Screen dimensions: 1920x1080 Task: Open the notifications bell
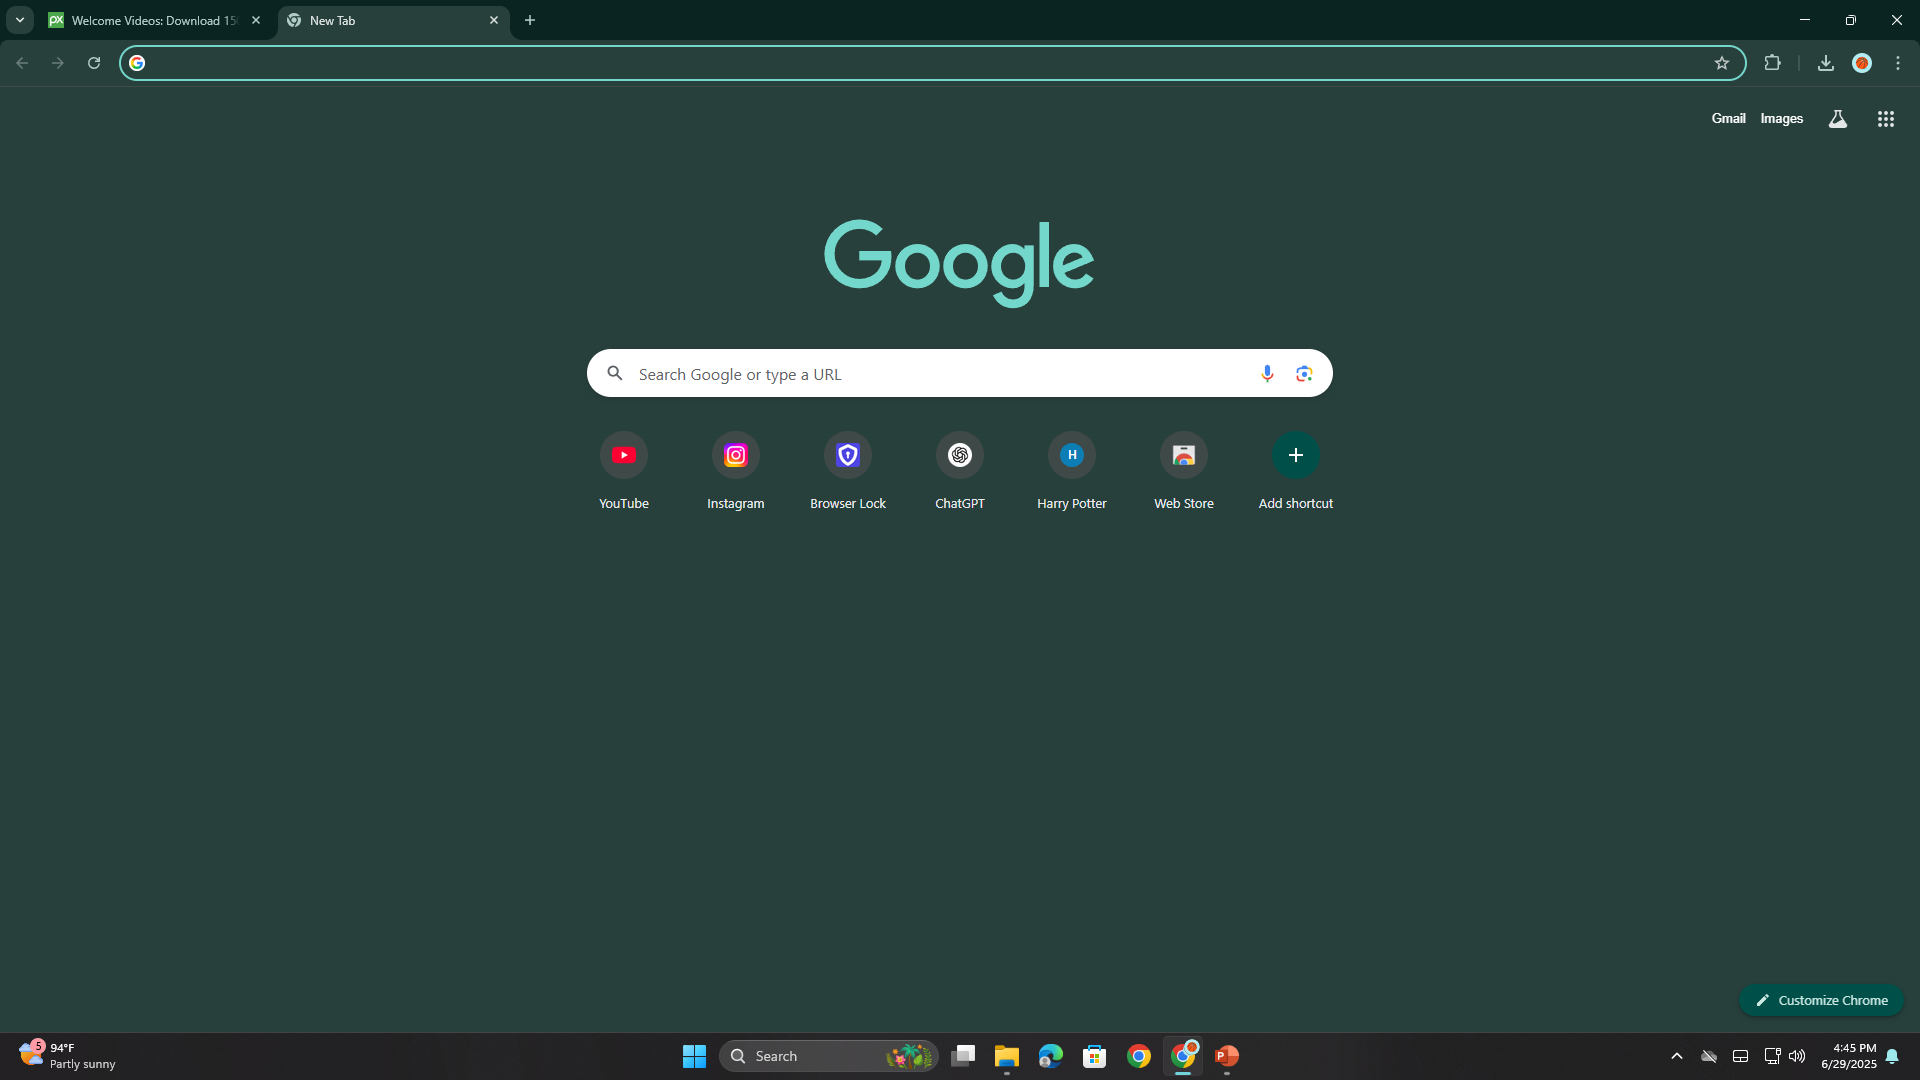pyautogui.click(x=1892, y=1056)
